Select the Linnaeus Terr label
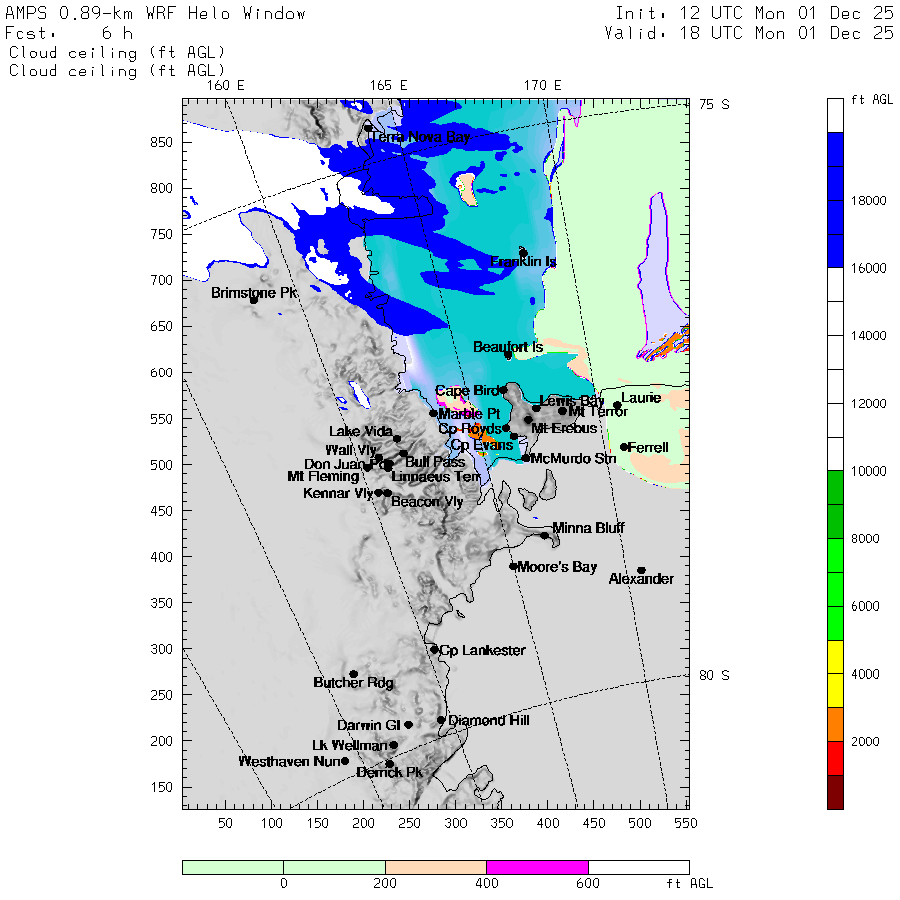900x900 pixels. pos(436,477)
